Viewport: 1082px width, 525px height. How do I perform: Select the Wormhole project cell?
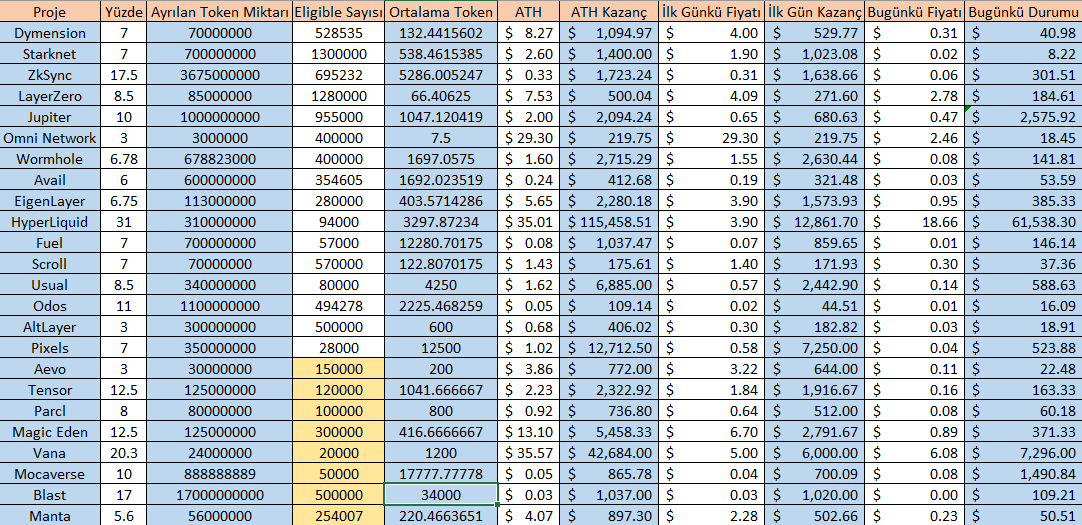tap(50, 159)
